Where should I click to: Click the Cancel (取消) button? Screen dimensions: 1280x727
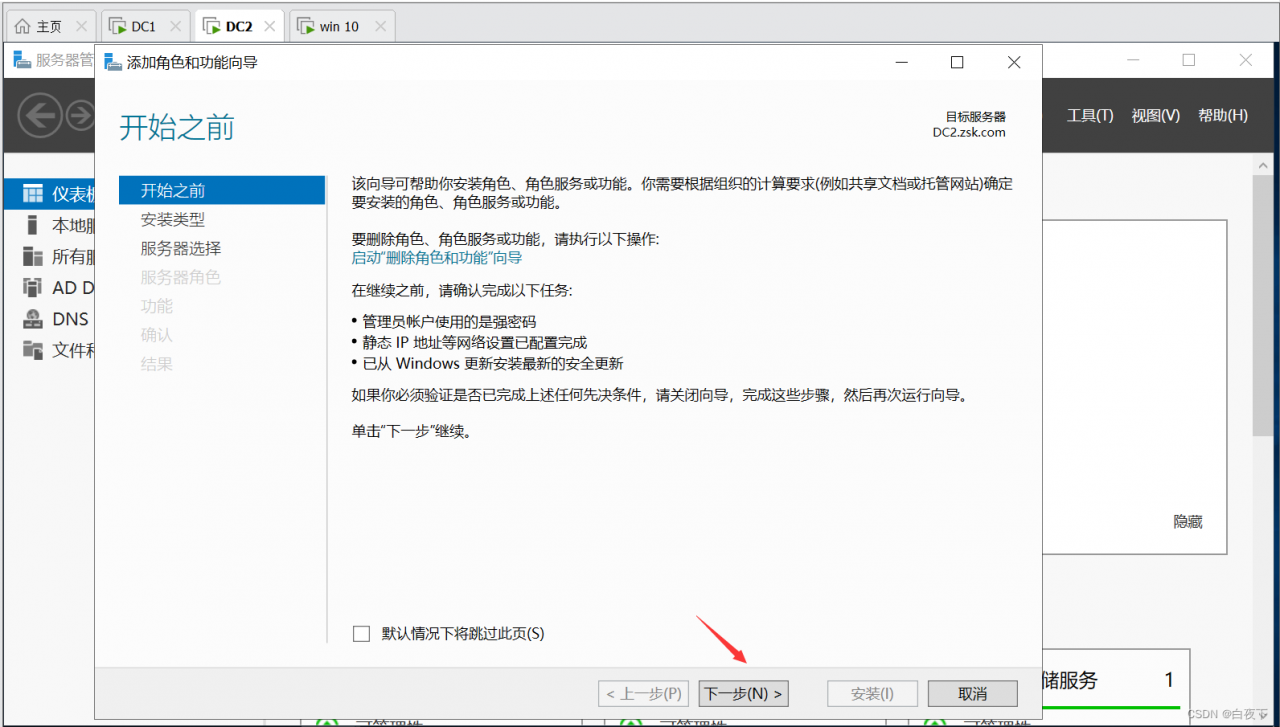973,694
